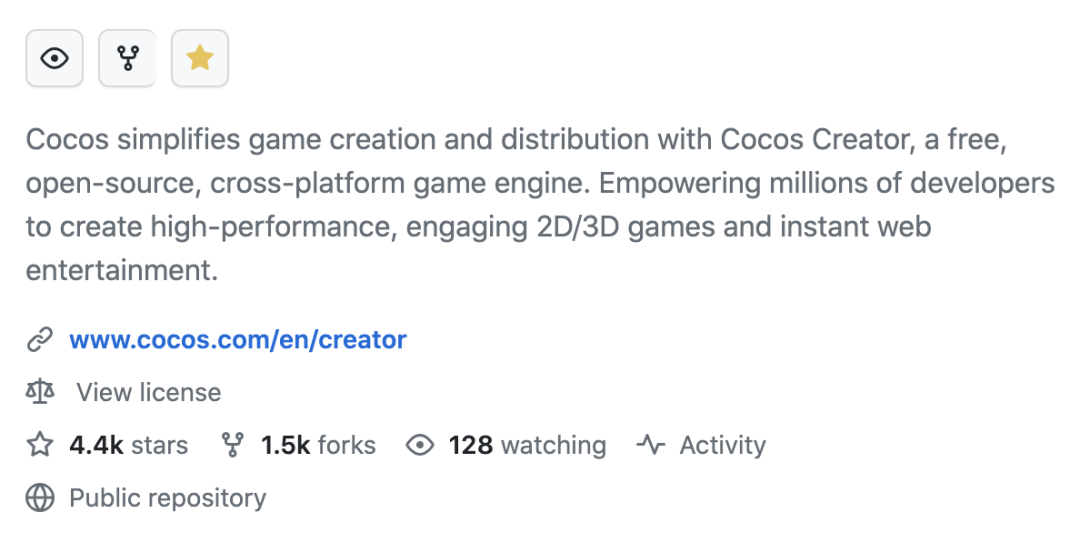Open the 1.5k forks list
The image size is (1080, 533).
pos(318,445)
